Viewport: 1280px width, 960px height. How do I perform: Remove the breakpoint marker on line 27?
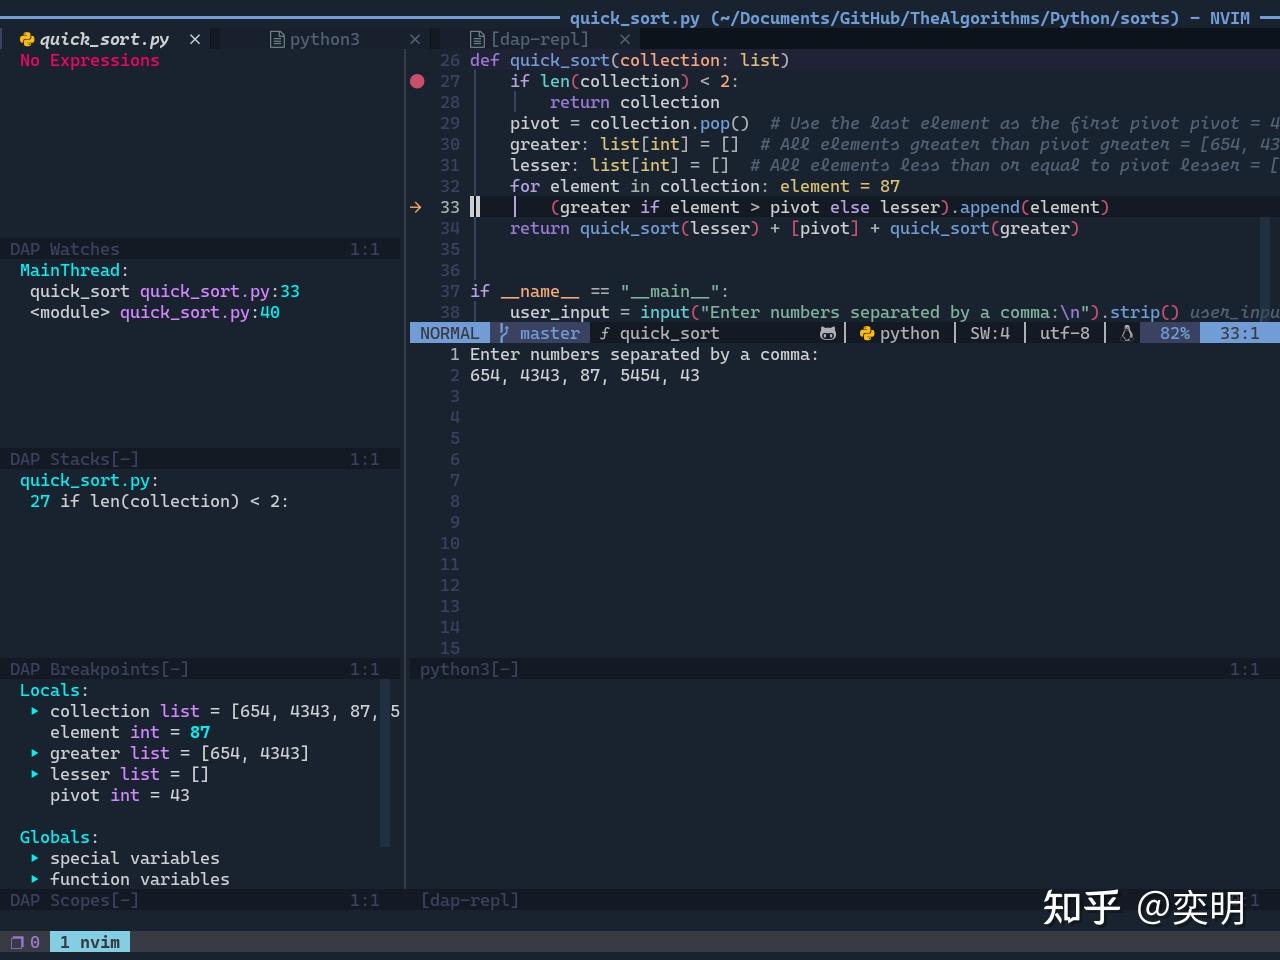point(417,81)
